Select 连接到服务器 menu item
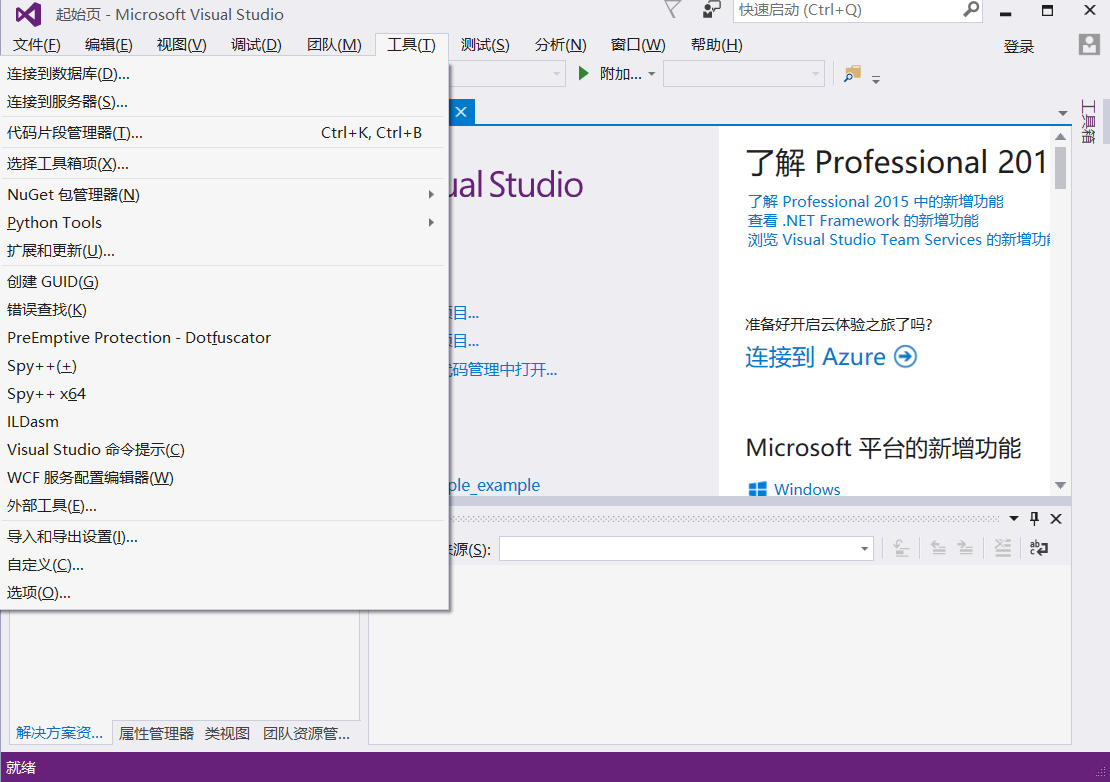The image size is (1110, 782). 223,102
